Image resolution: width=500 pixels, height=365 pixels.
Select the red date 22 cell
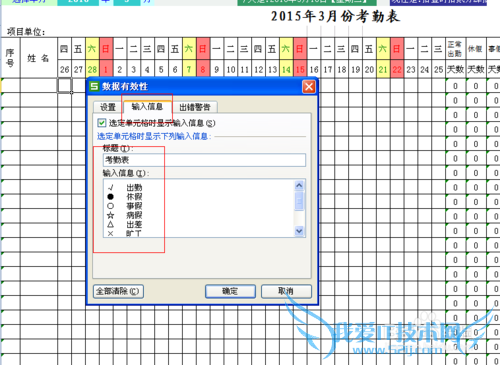397,69
